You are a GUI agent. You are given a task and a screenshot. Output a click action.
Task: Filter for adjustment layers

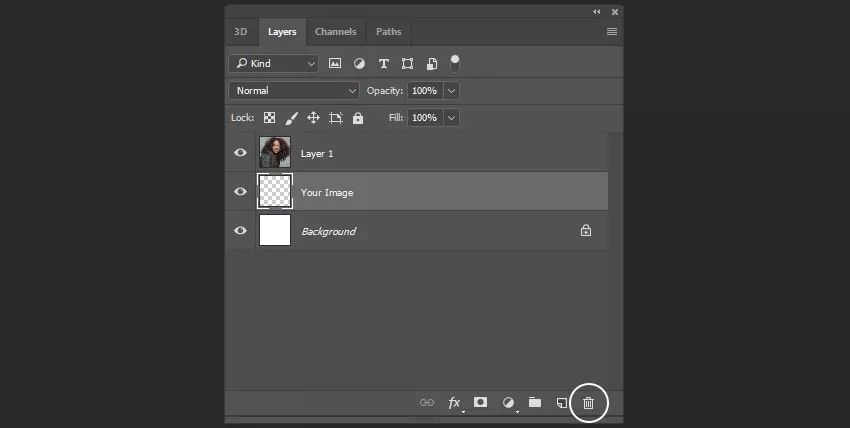pyautogui.click(x=359, y=63)
